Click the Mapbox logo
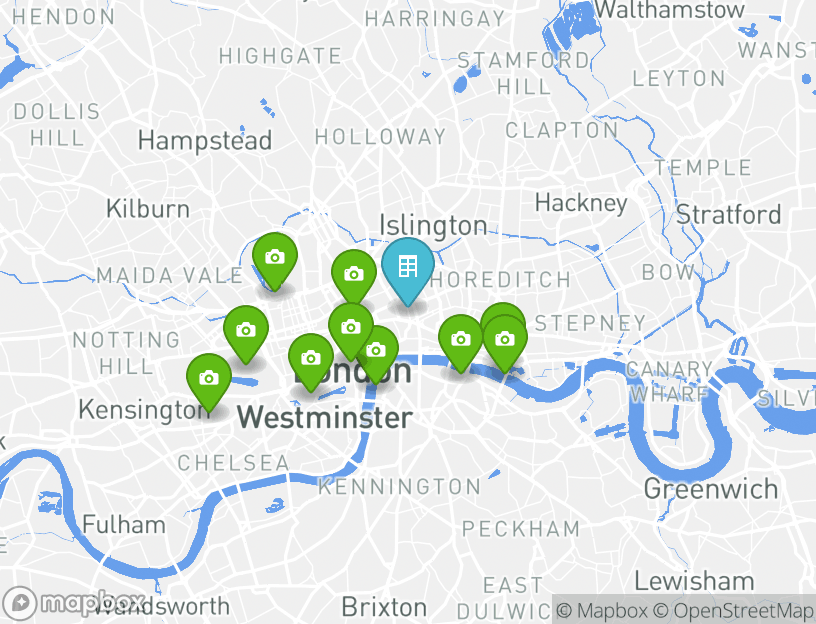The image size is (816, 624). (x=73, y=604)
